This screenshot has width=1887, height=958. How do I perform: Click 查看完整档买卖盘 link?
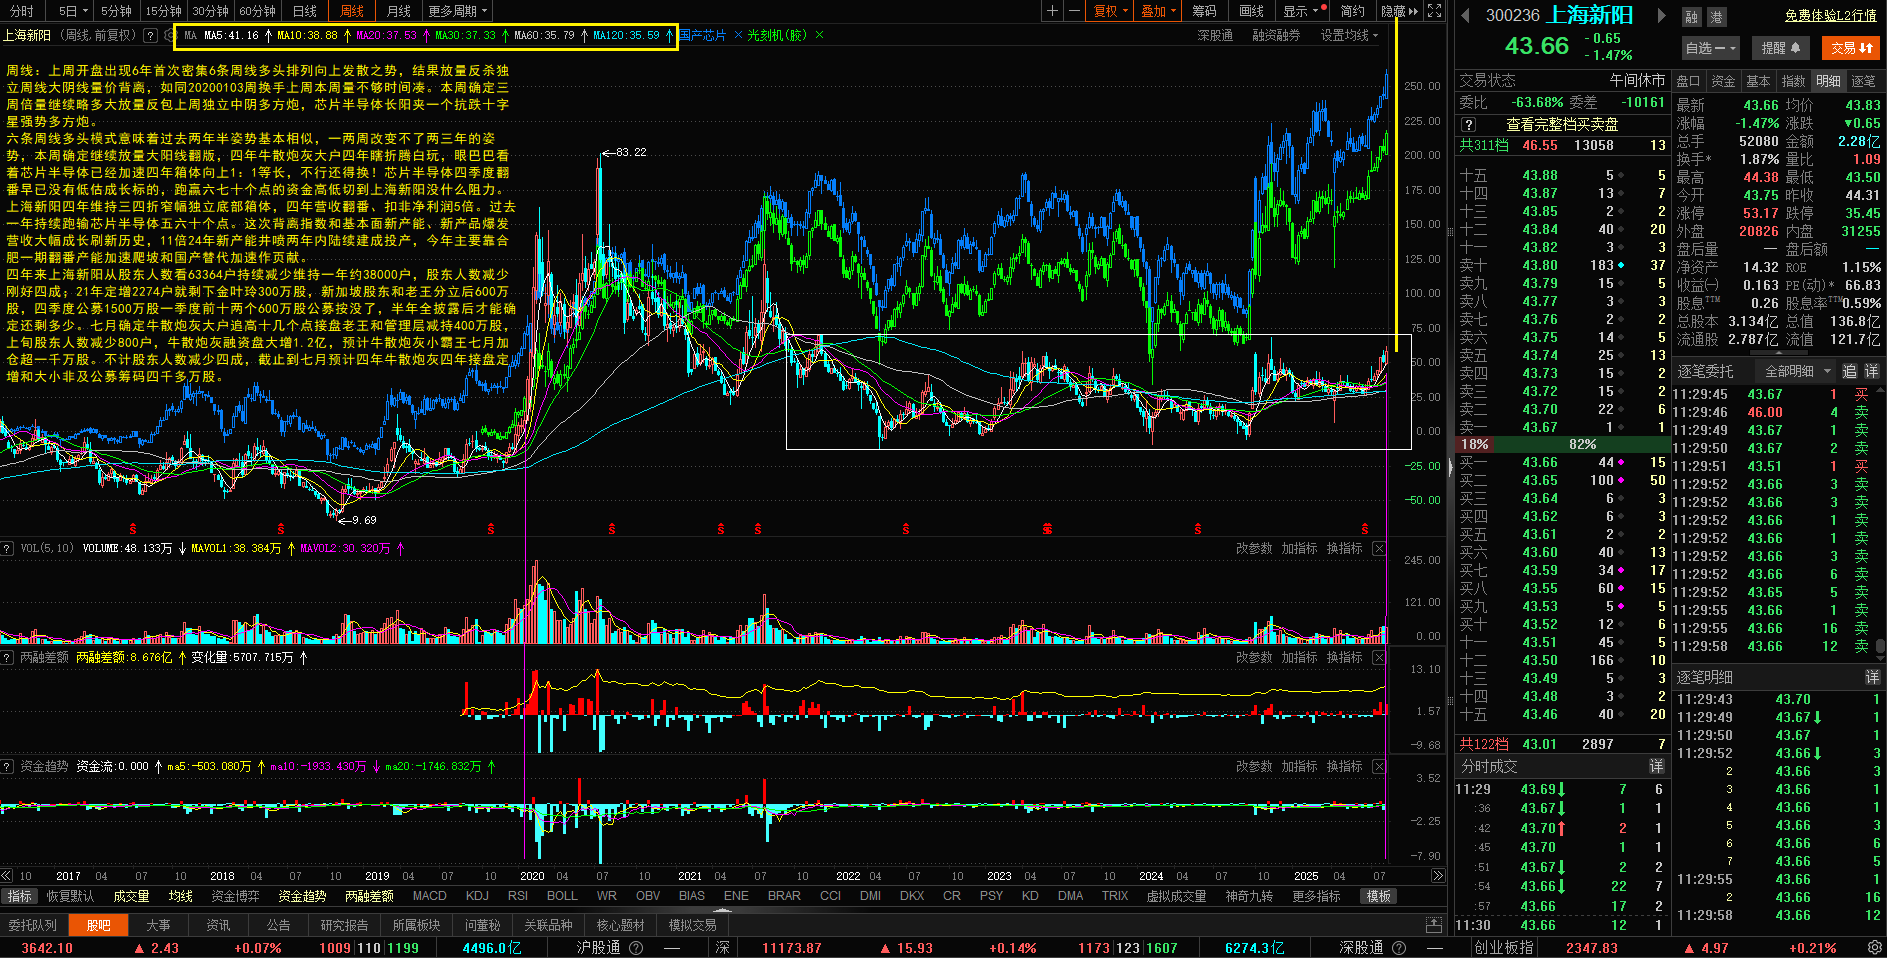(x=1562, y=124)
